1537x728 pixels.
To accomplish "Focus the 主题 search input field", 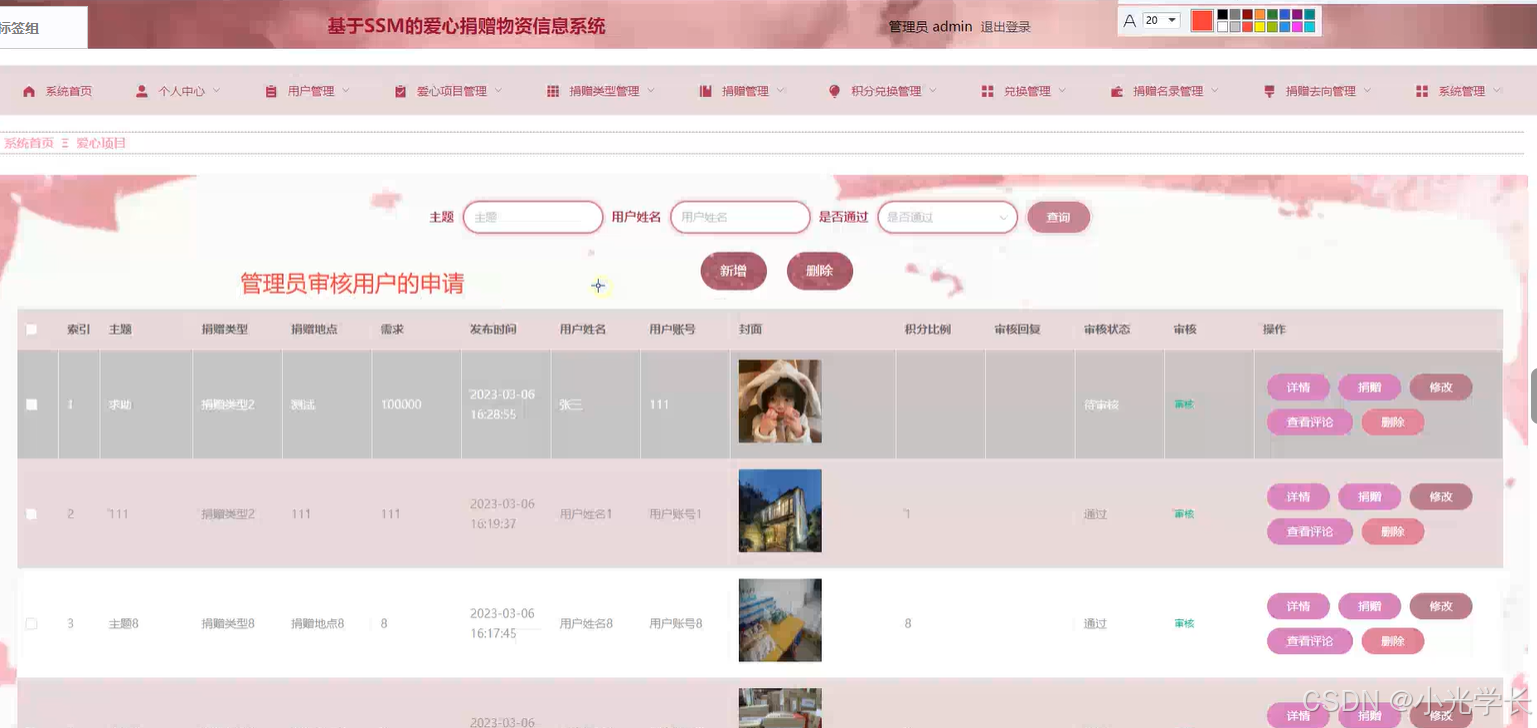I will click(533, 217).
